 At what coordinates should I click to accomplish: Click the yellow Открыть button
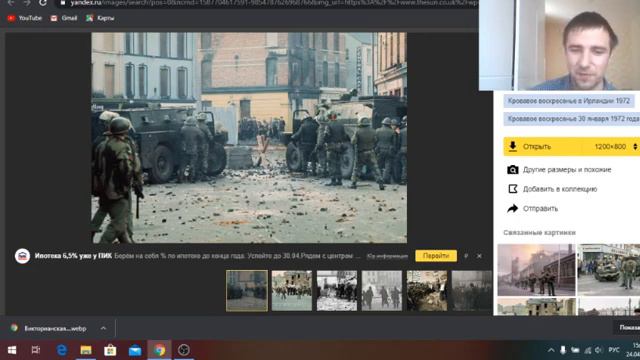point(571,147)
